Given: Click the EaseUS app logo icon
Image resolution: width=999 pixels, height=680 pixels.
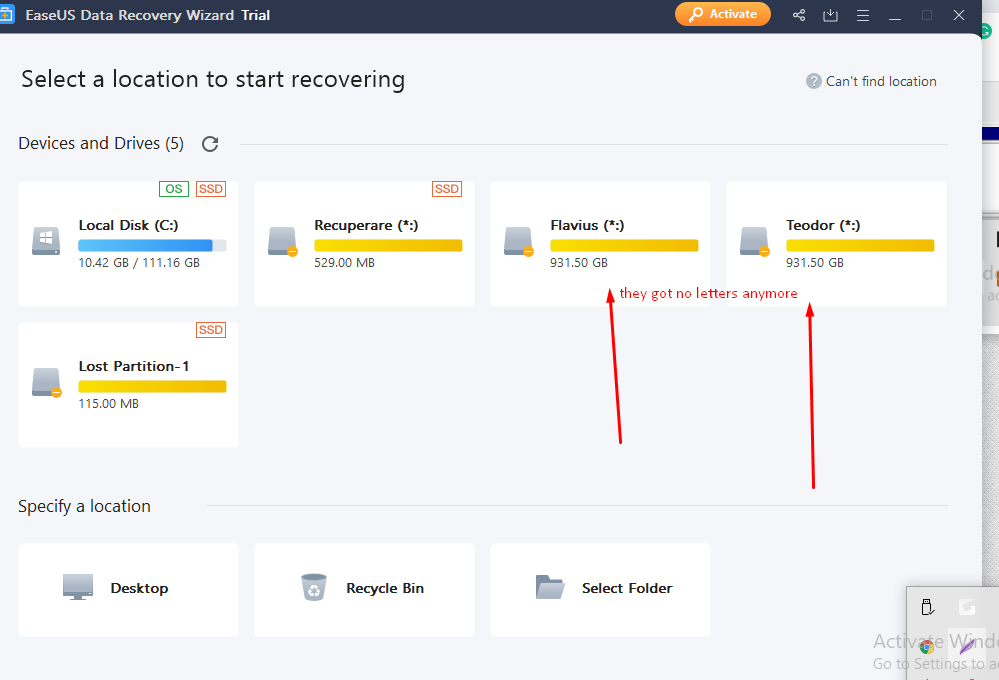Looking at the screenshot, I should coord(6,14).
